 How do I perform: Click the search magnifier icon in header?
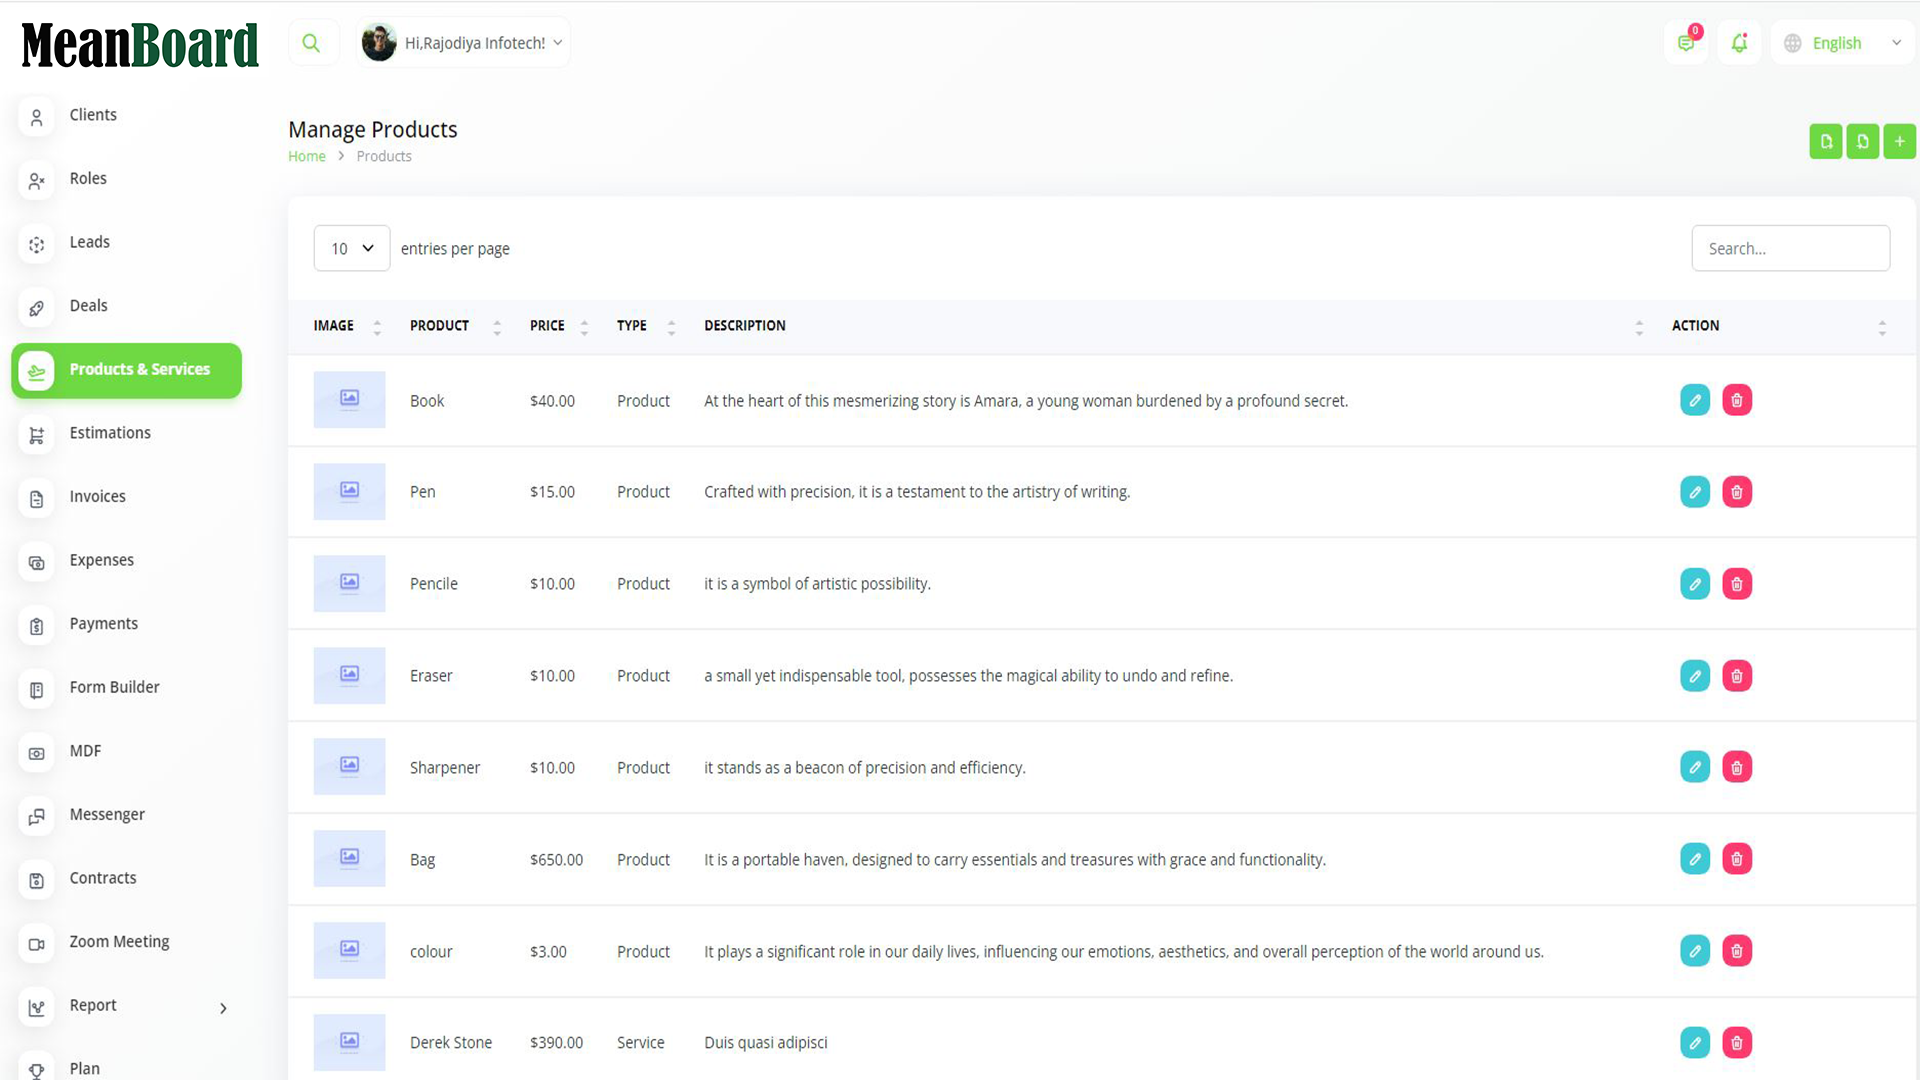point(311,43)
